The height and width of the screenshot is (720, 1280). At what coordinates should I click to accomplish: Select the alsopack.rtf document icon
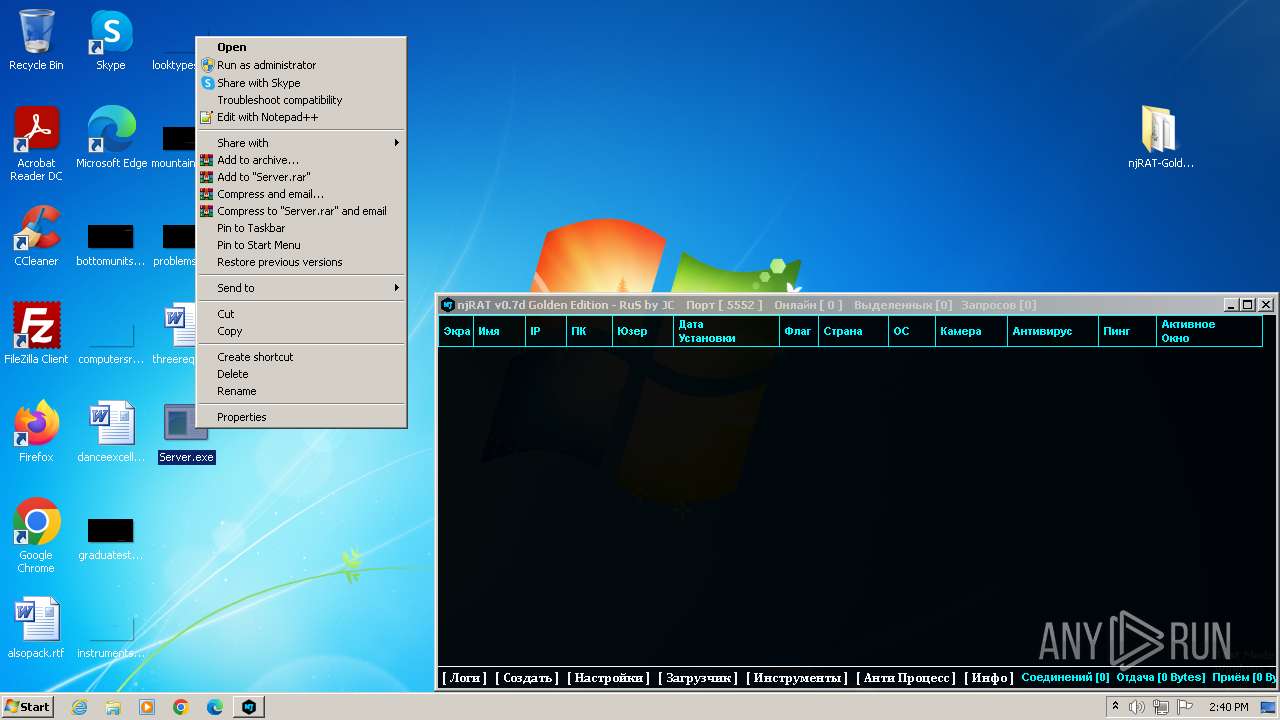pyautogui.click(x=36, y=628)
